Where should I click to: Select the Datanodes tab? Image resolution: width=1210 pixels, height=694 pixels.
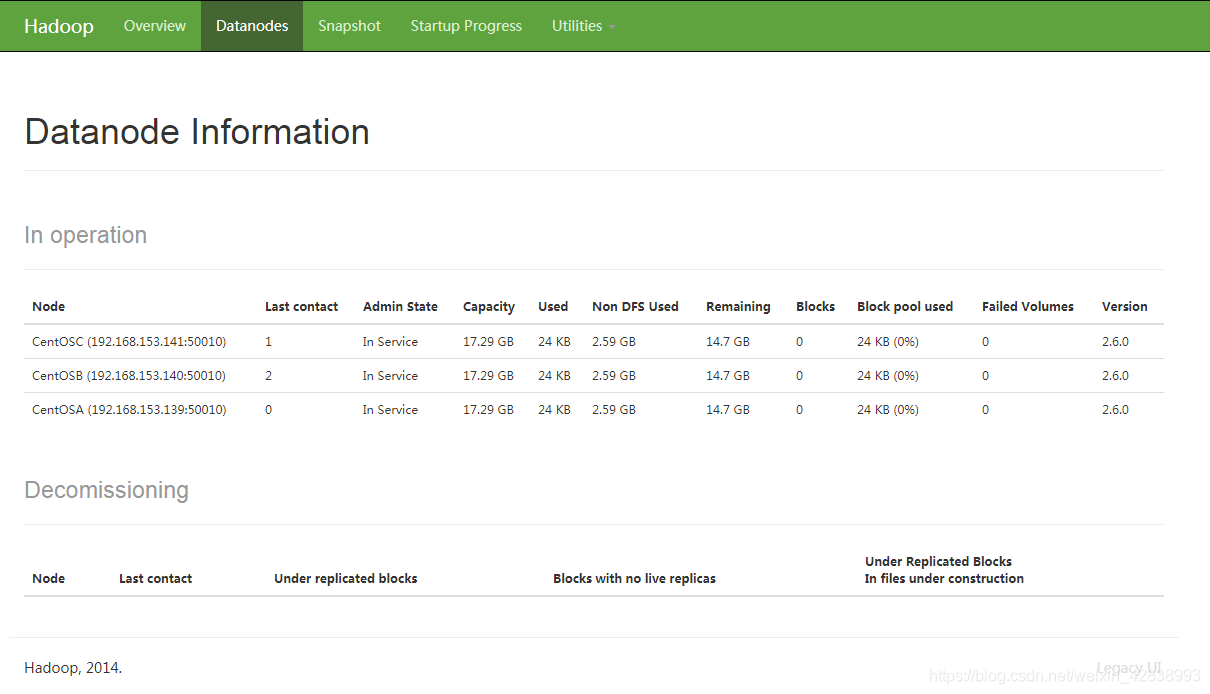point(252,26)
